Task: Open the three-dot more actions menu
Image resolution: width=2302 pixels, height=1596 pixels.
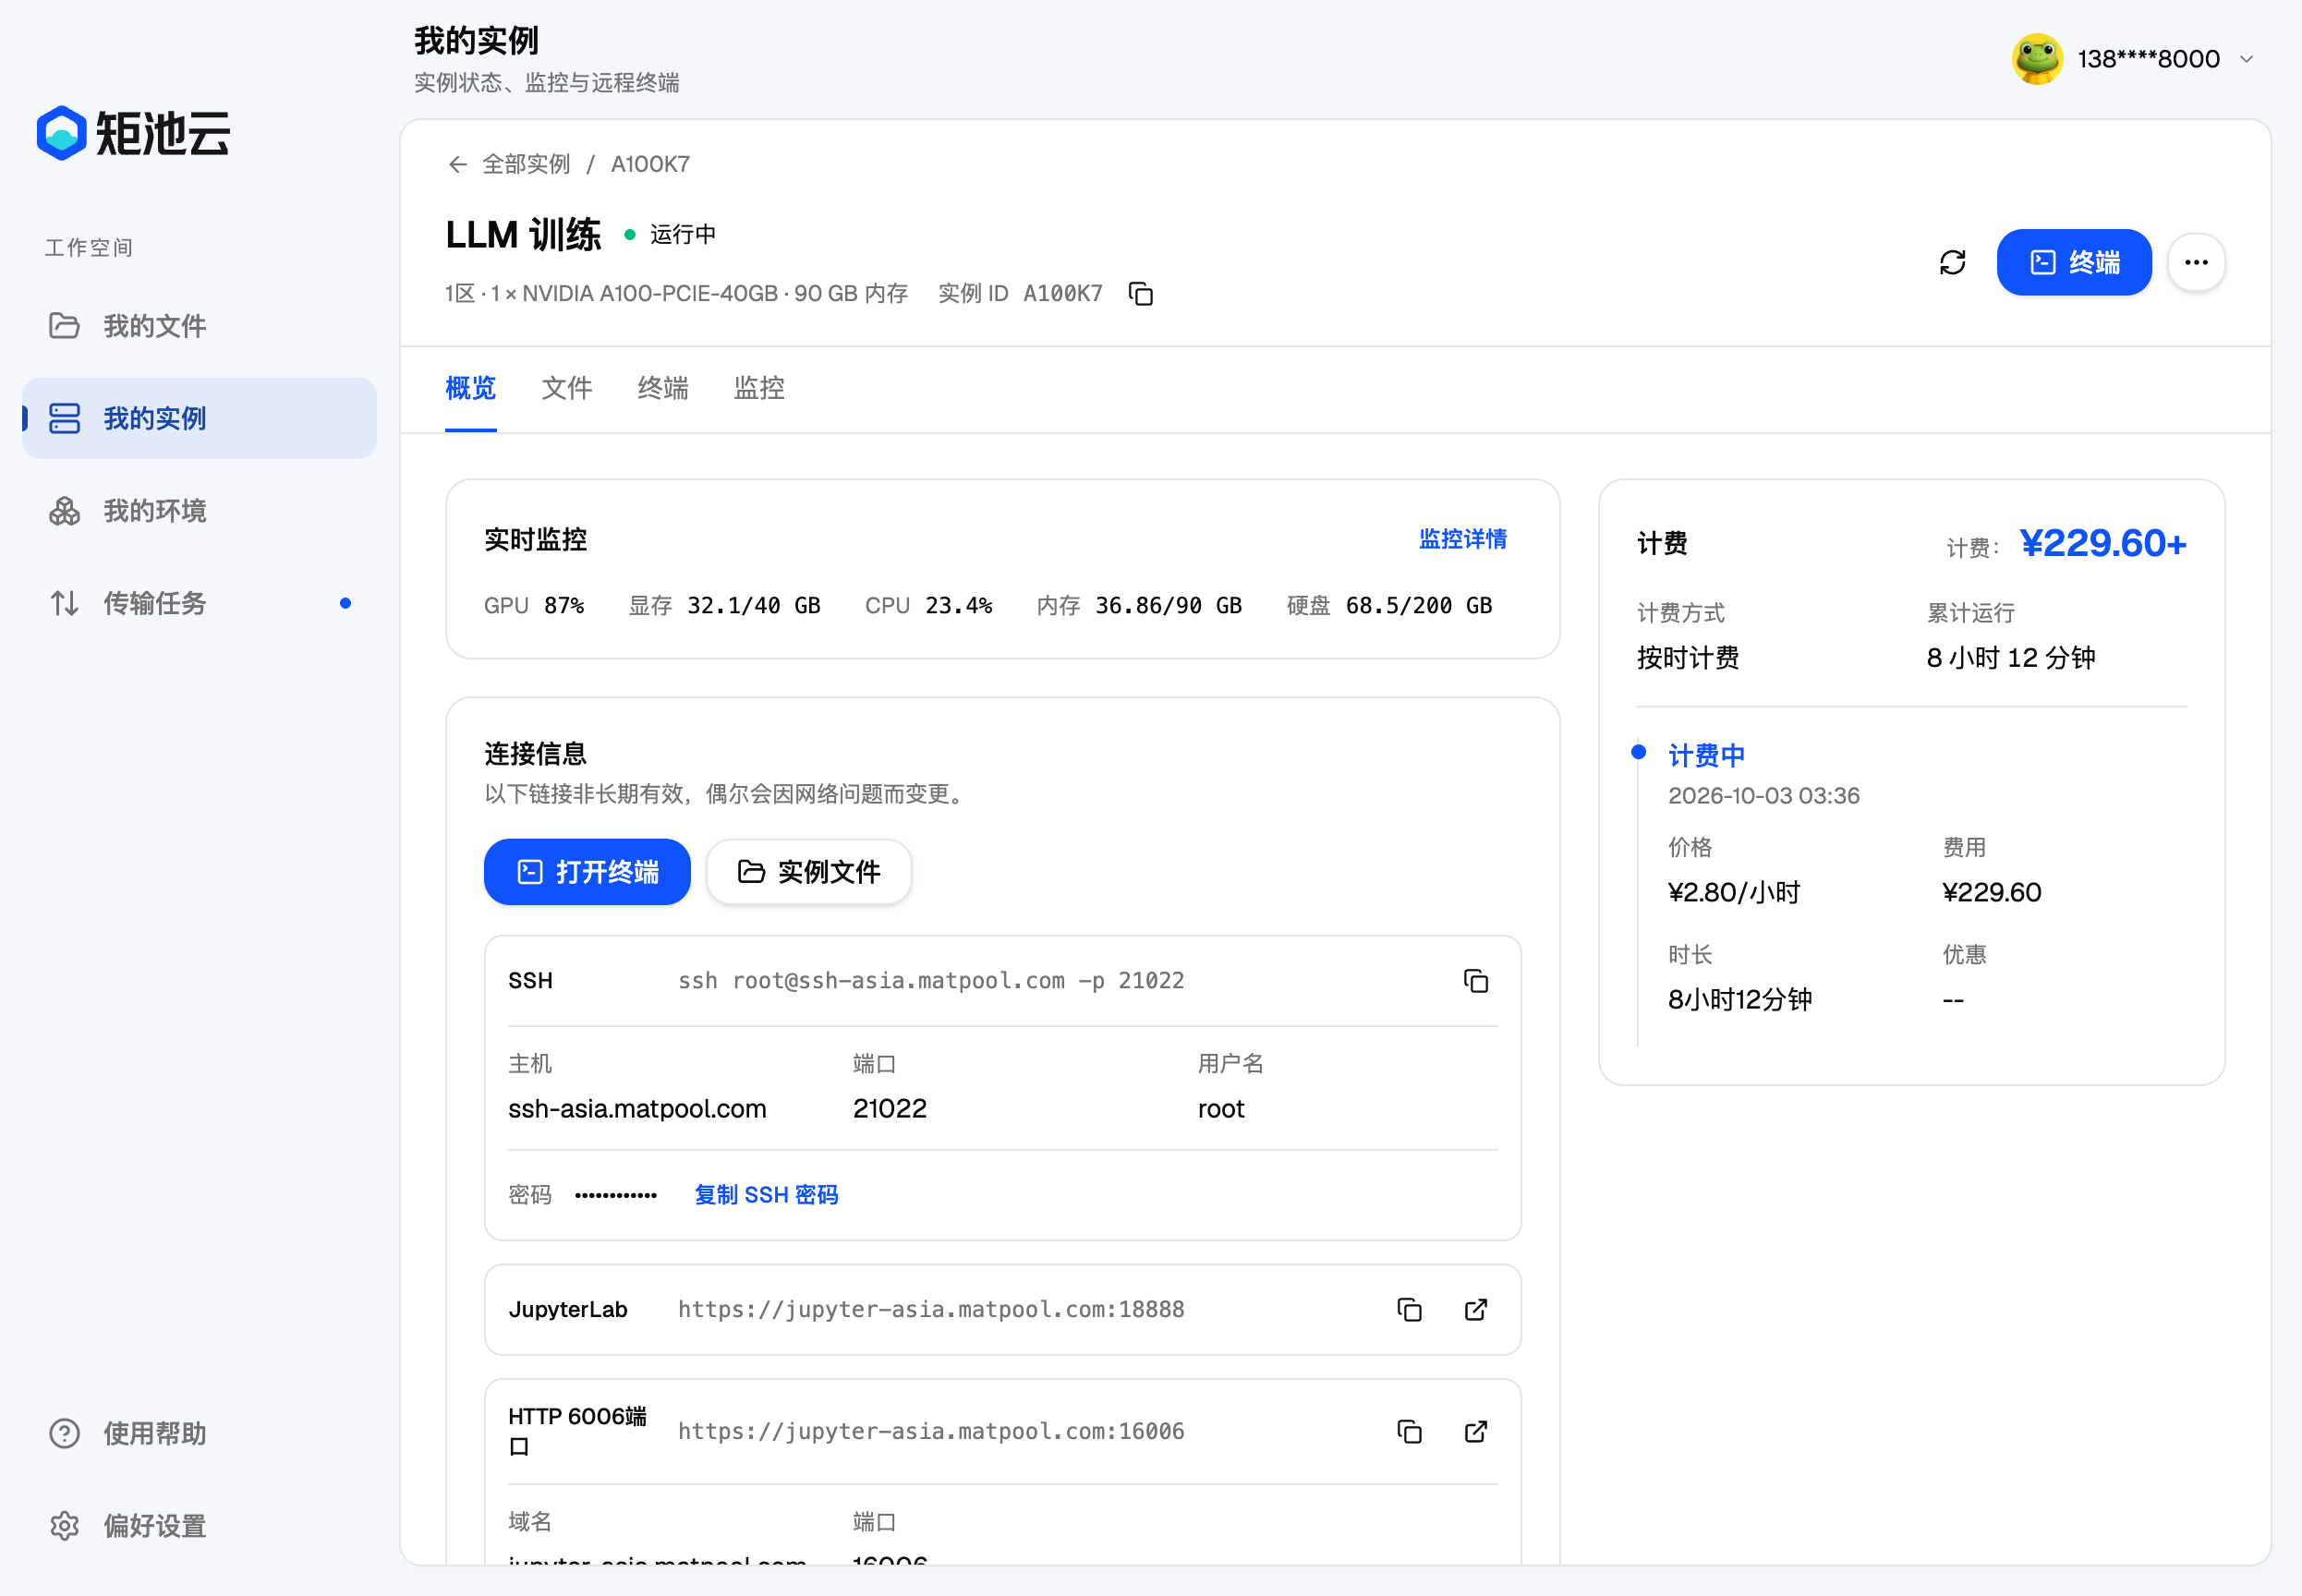Action: point(2196,262)
